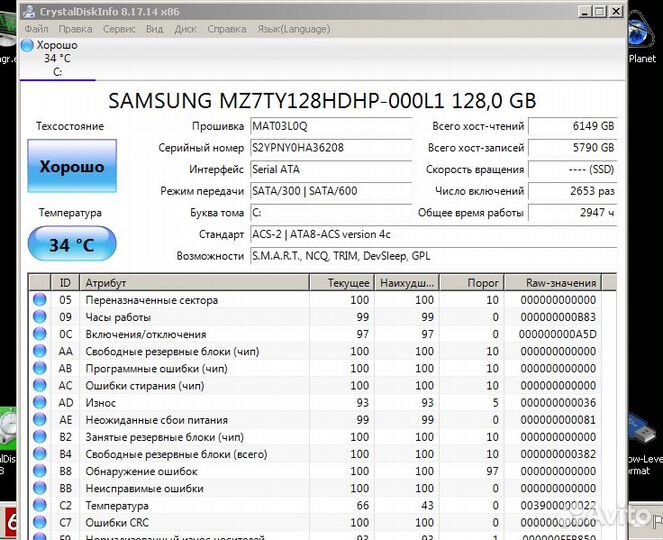The height and width of the screenshot is (540, 663).
Task: Click the transfer mode field SATA/300 | SATA/600
Action: (x=331, y=191)
